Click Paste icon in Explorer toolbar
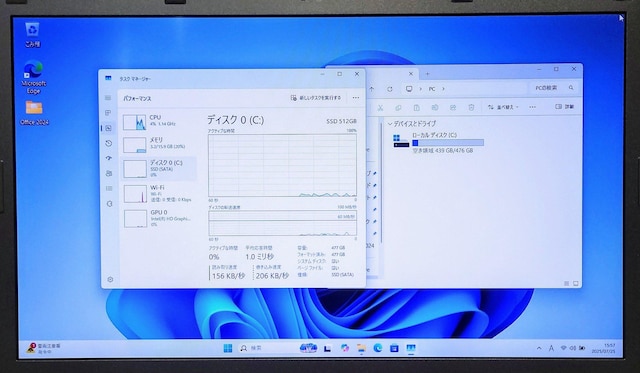640x373 pixels. click(416, 108)
